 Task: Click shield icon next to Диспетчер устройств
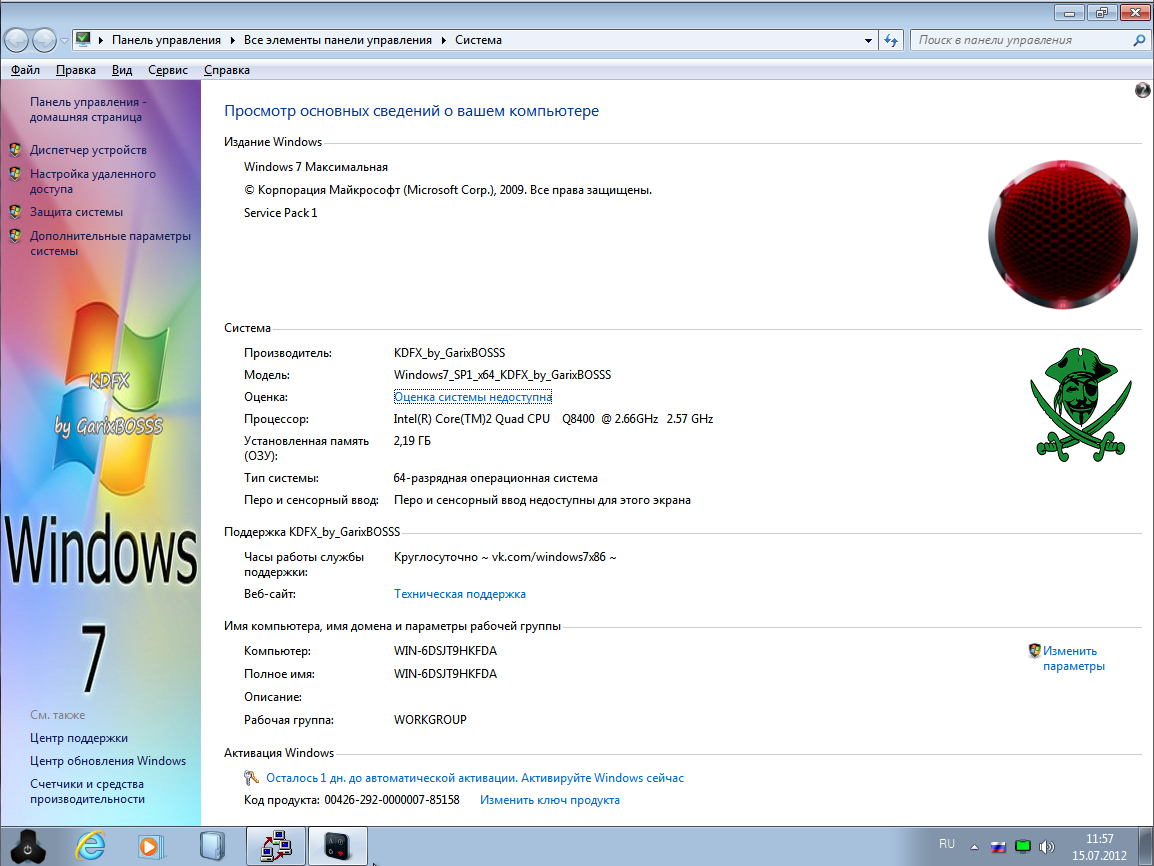pyautogui.click(x=15, y=150)
